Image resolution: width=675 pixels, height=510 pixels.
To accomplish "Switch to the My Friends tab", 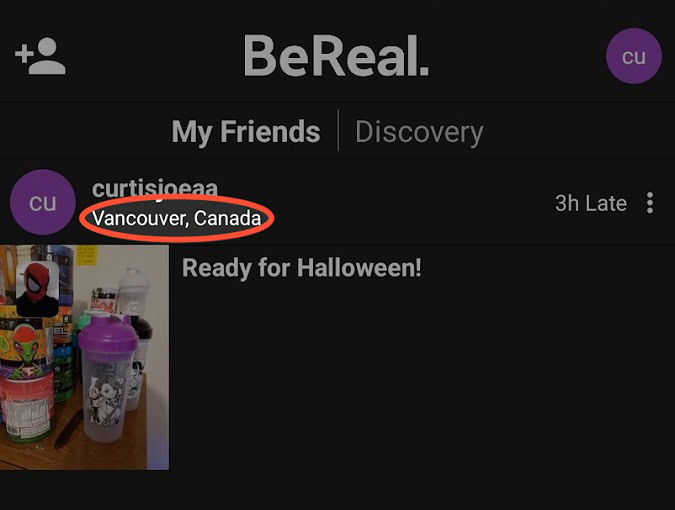I will (x=246, y=132).
